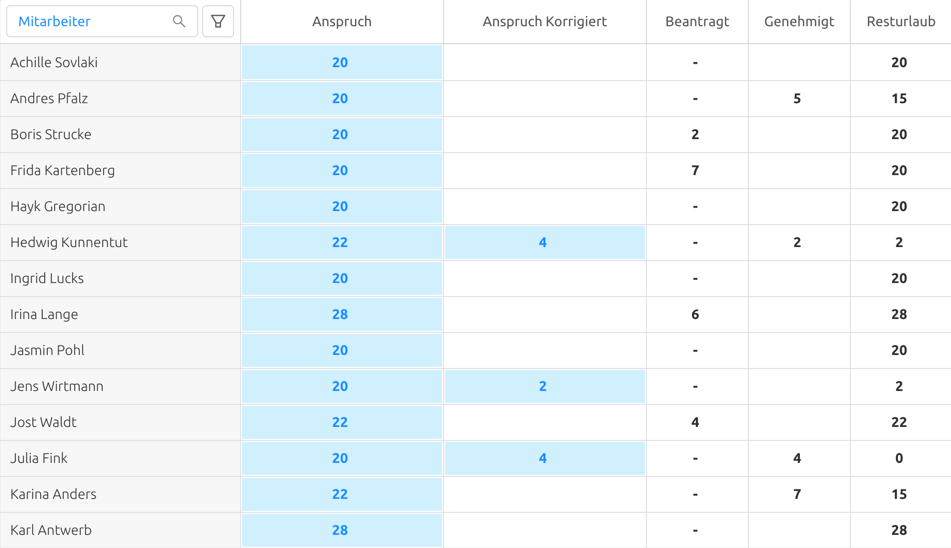
Task: Click the empty Anspruch Korrigiert cell for Andres Pfalz
Action: 545,98
